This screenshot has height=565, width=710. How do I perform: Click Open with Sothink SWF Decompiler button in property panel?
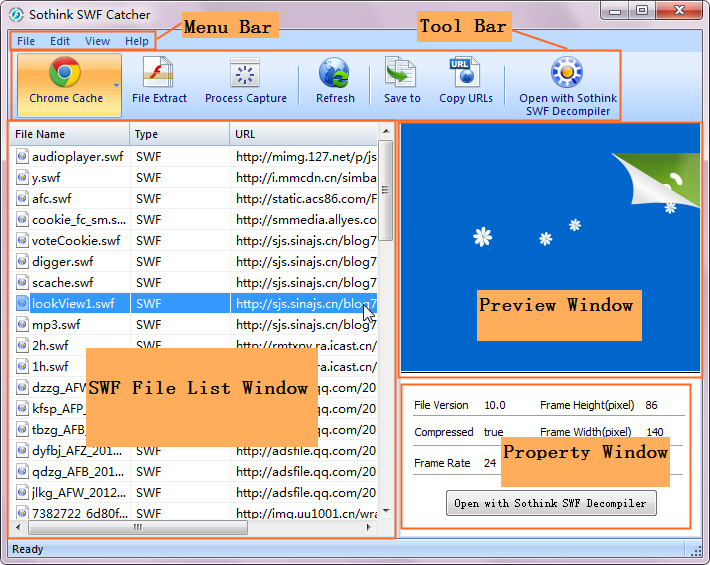click(551, 503)
